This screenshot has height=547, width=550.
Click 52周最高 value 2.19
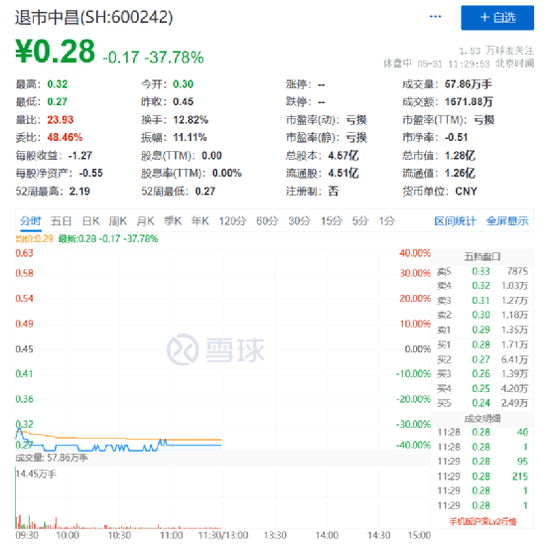tap(80, 191)
